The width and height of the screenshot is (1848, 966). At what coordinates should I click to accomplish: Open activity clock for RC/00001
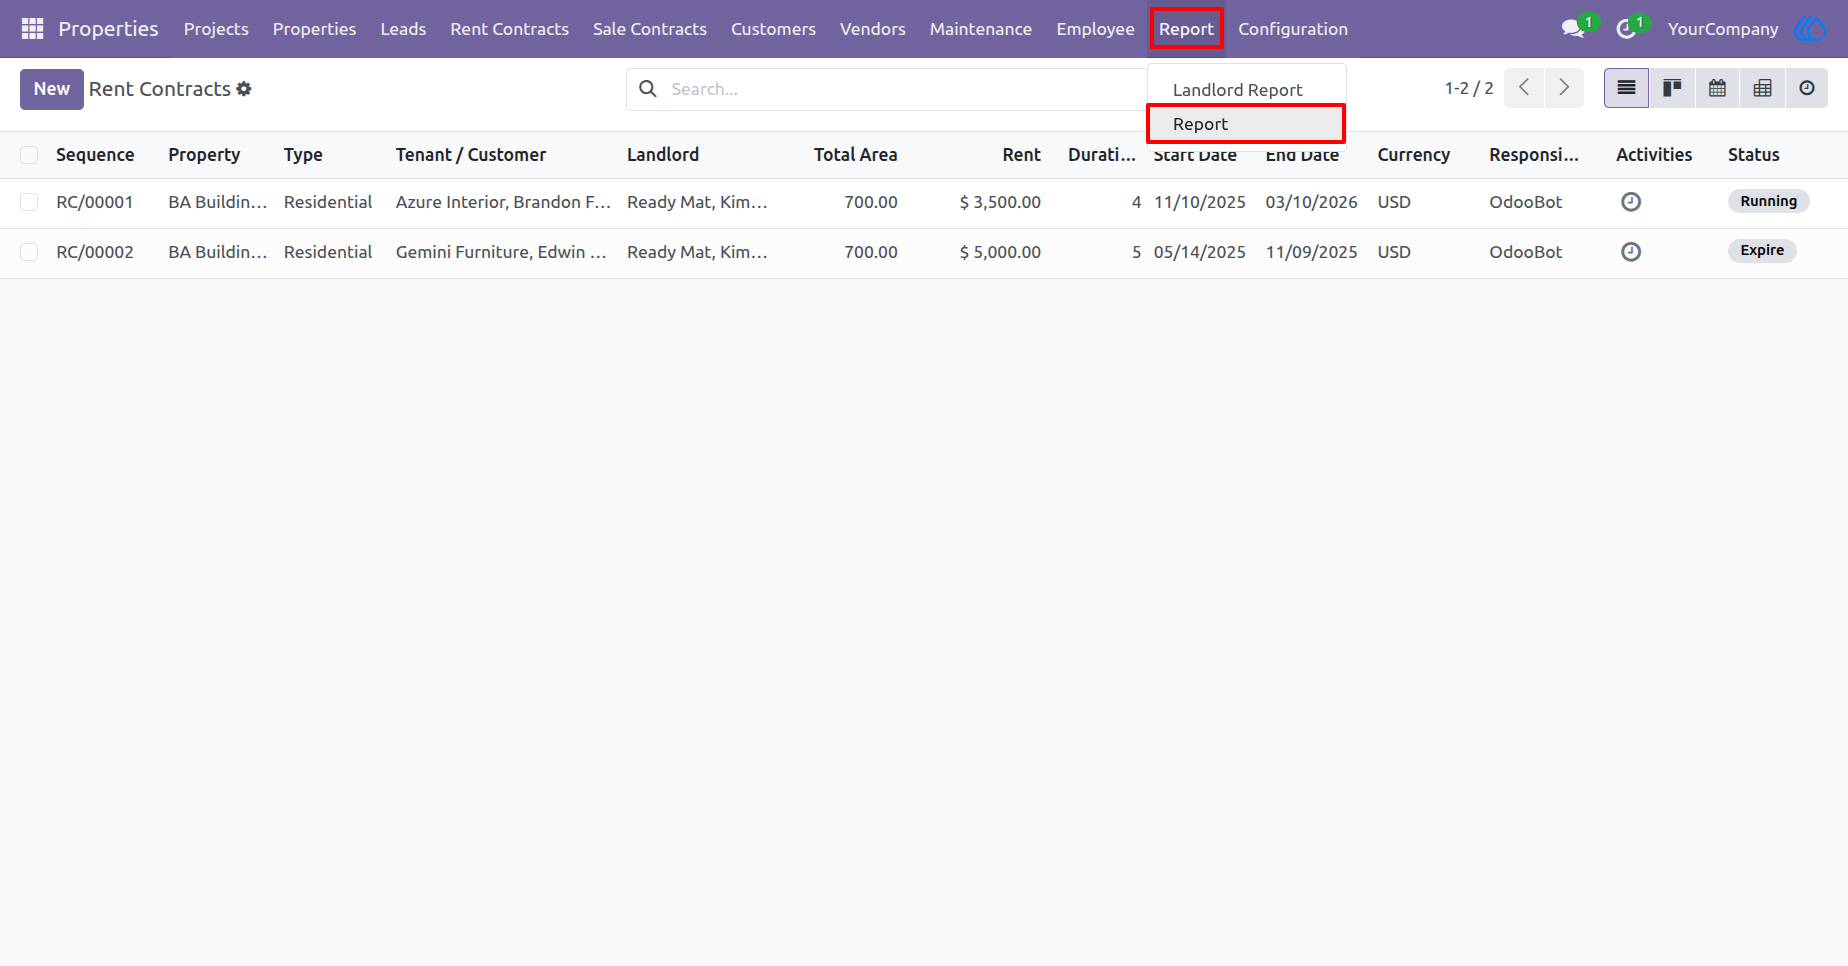[x=1631, y=202]
